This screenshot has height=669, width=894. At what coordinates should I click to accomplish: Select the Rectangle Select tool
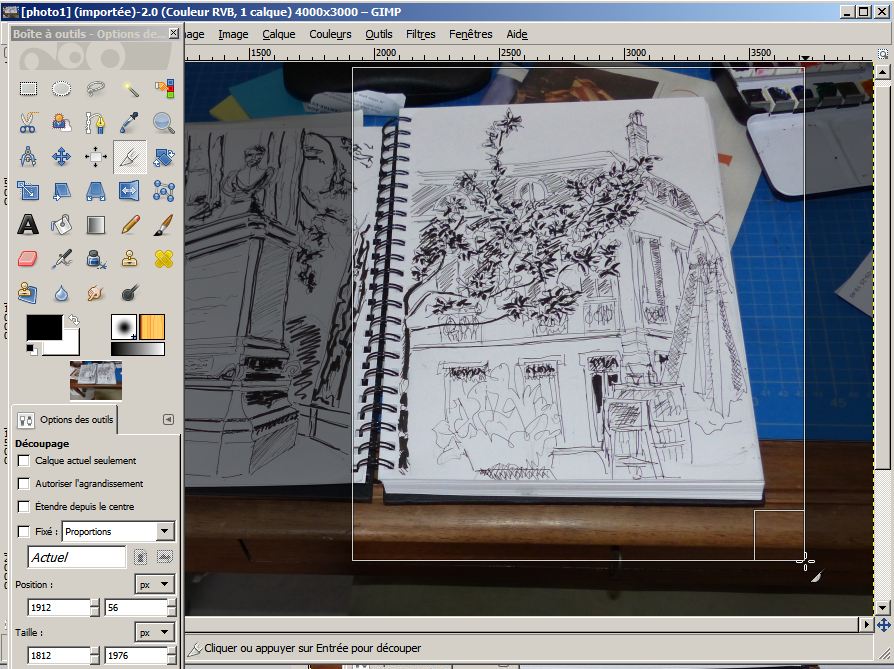click(x=28, y=88)
